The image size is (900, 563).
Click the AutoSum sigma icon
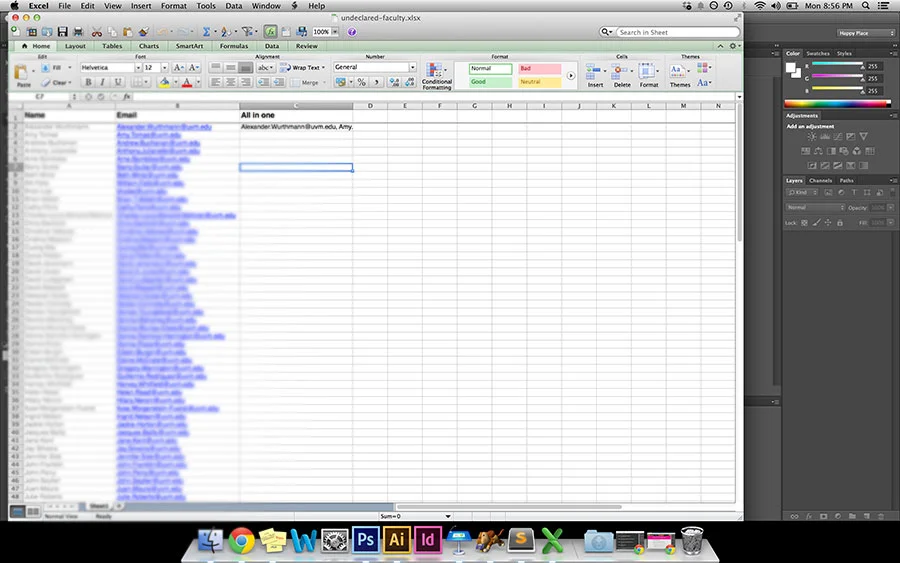[x=206, y=32]
